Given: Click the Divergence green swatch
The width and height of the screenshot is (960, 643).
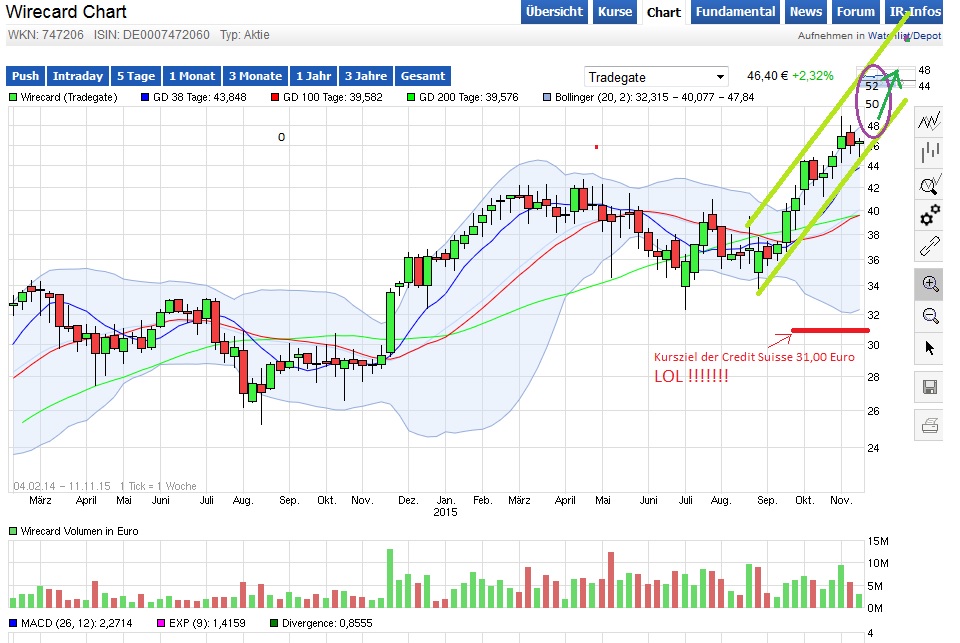Looking at the screenshot, I should 274,623.
